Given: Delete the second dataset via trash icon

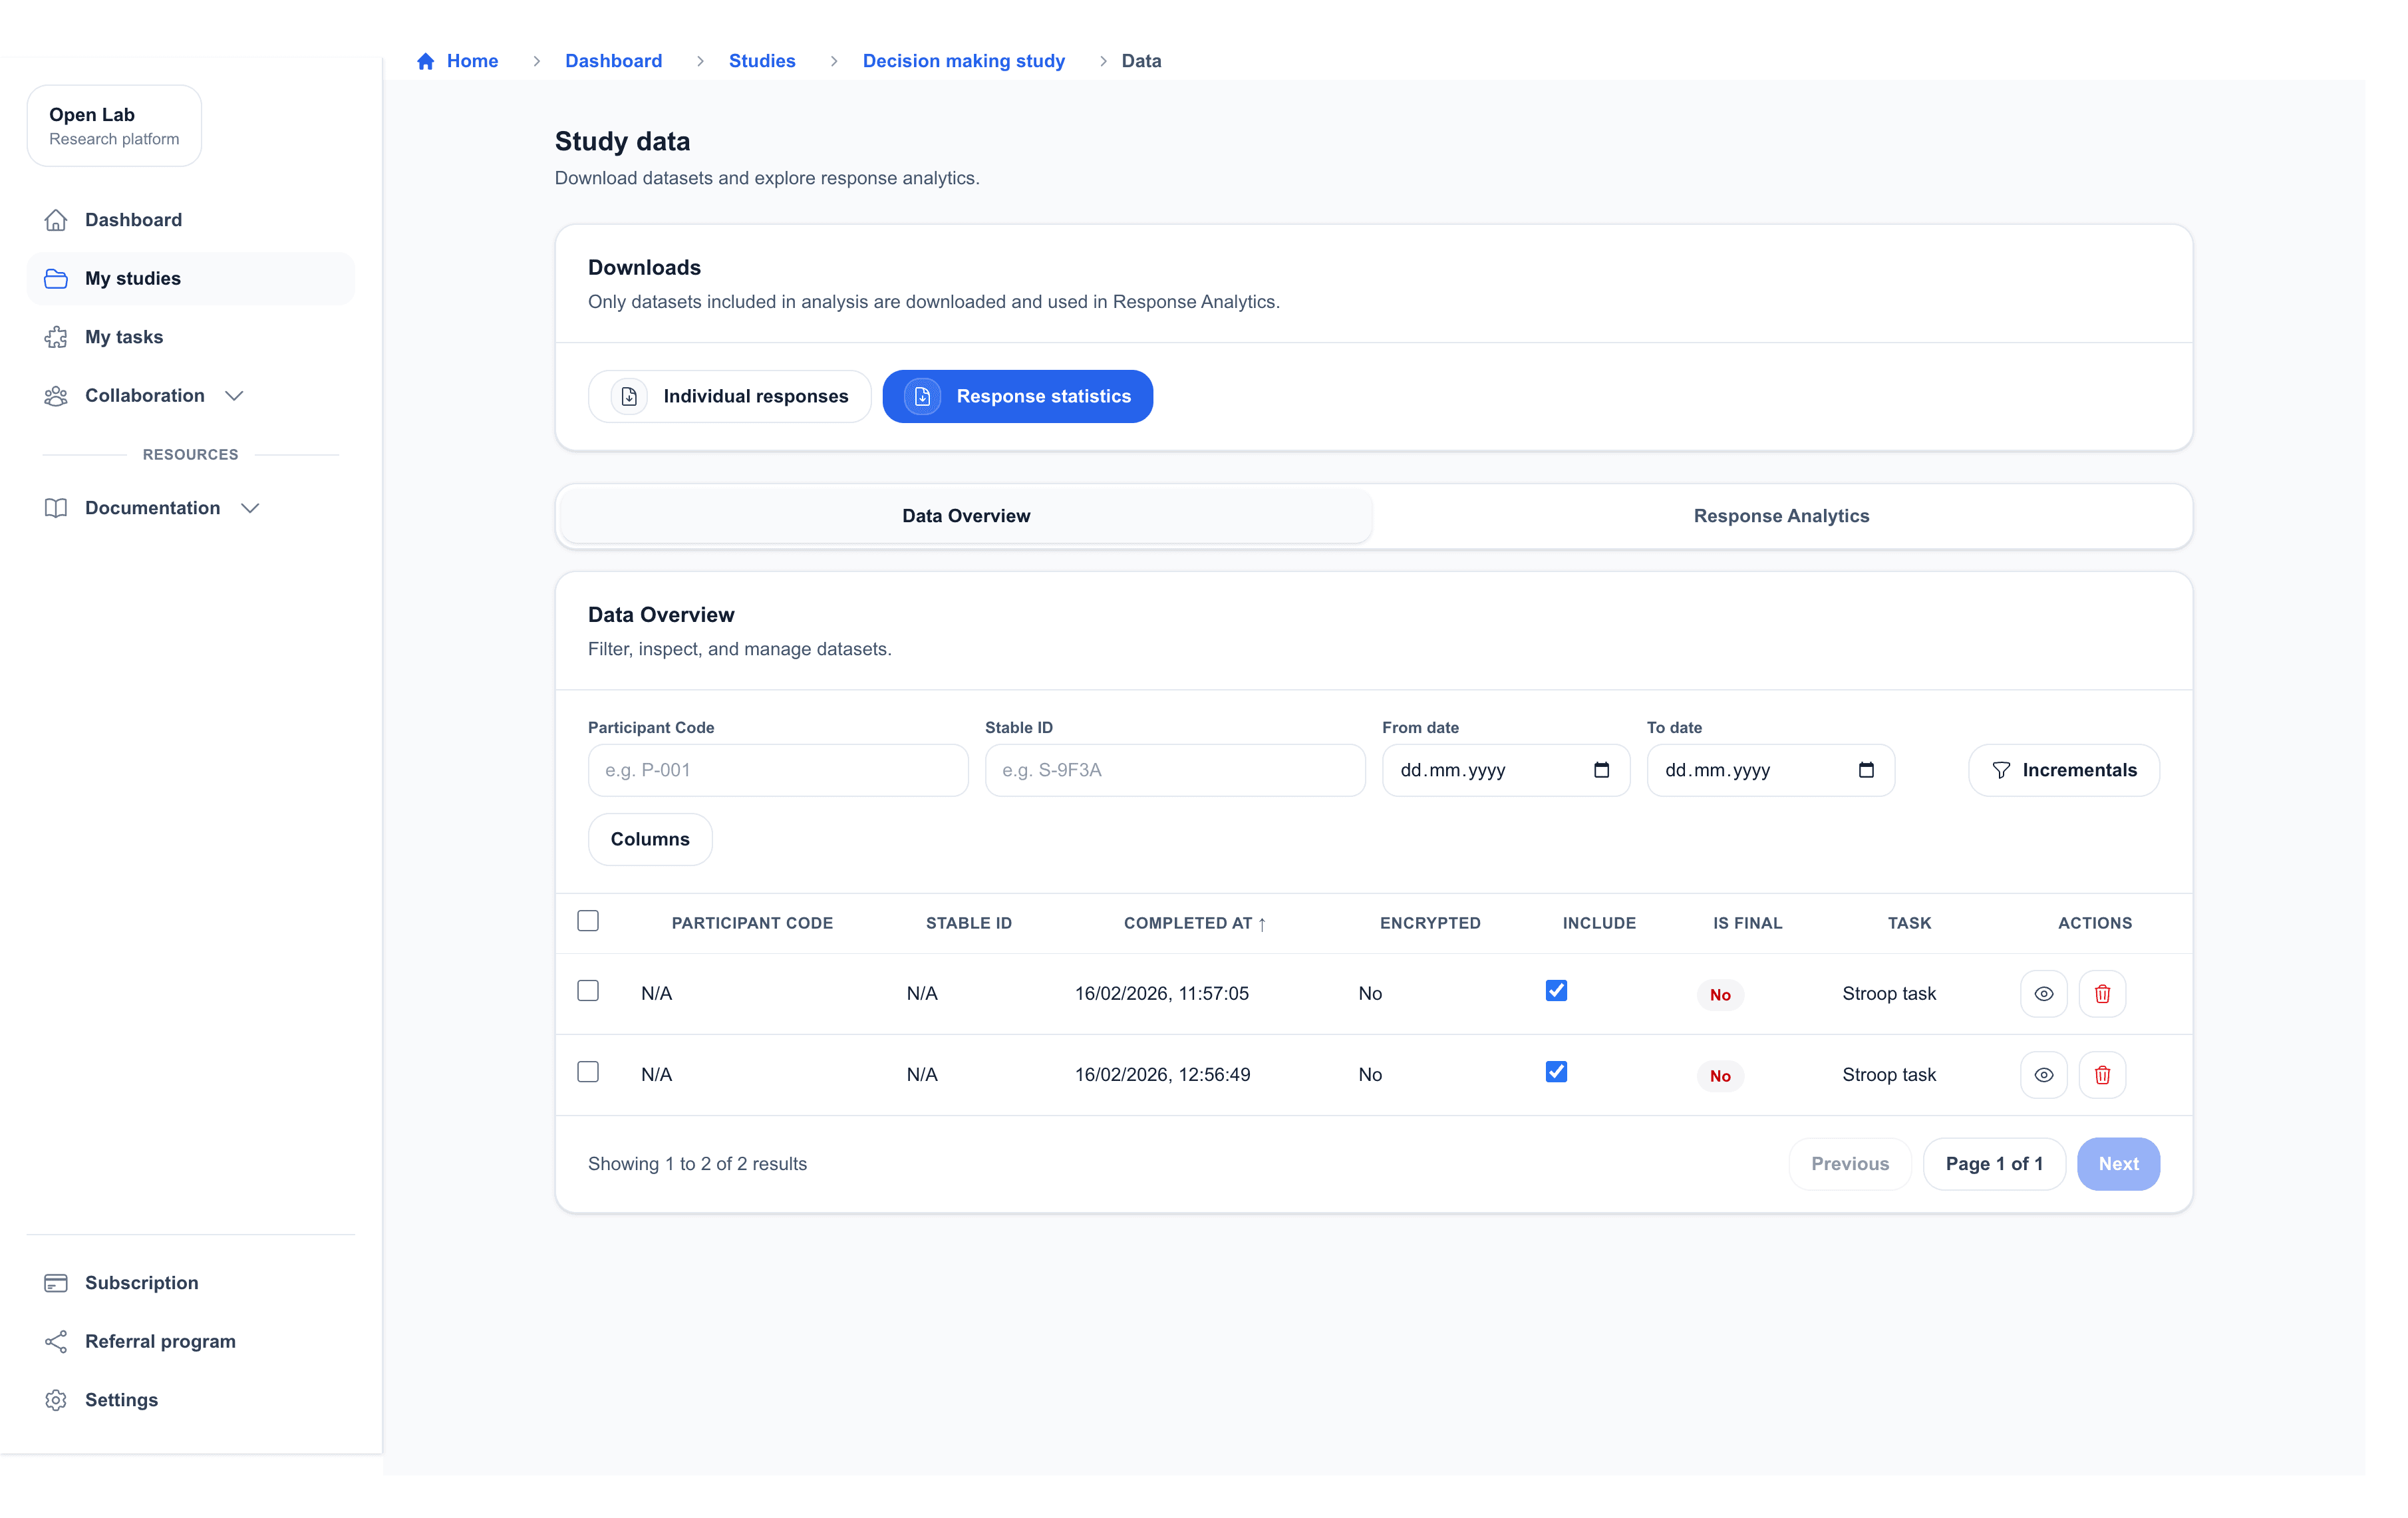Looking at the screenshot, I should 2102,1074.
